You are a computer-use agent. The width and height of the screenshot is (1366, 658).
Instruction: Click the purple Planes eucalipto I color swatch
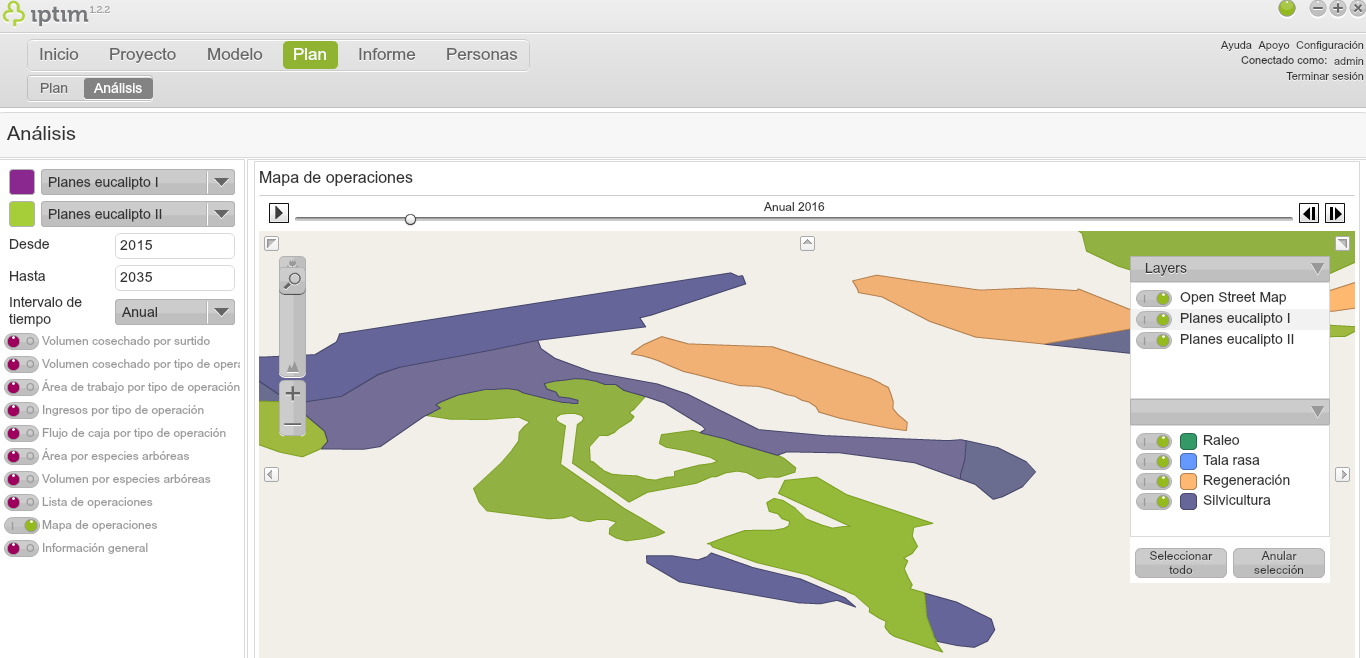coord(22,182)
